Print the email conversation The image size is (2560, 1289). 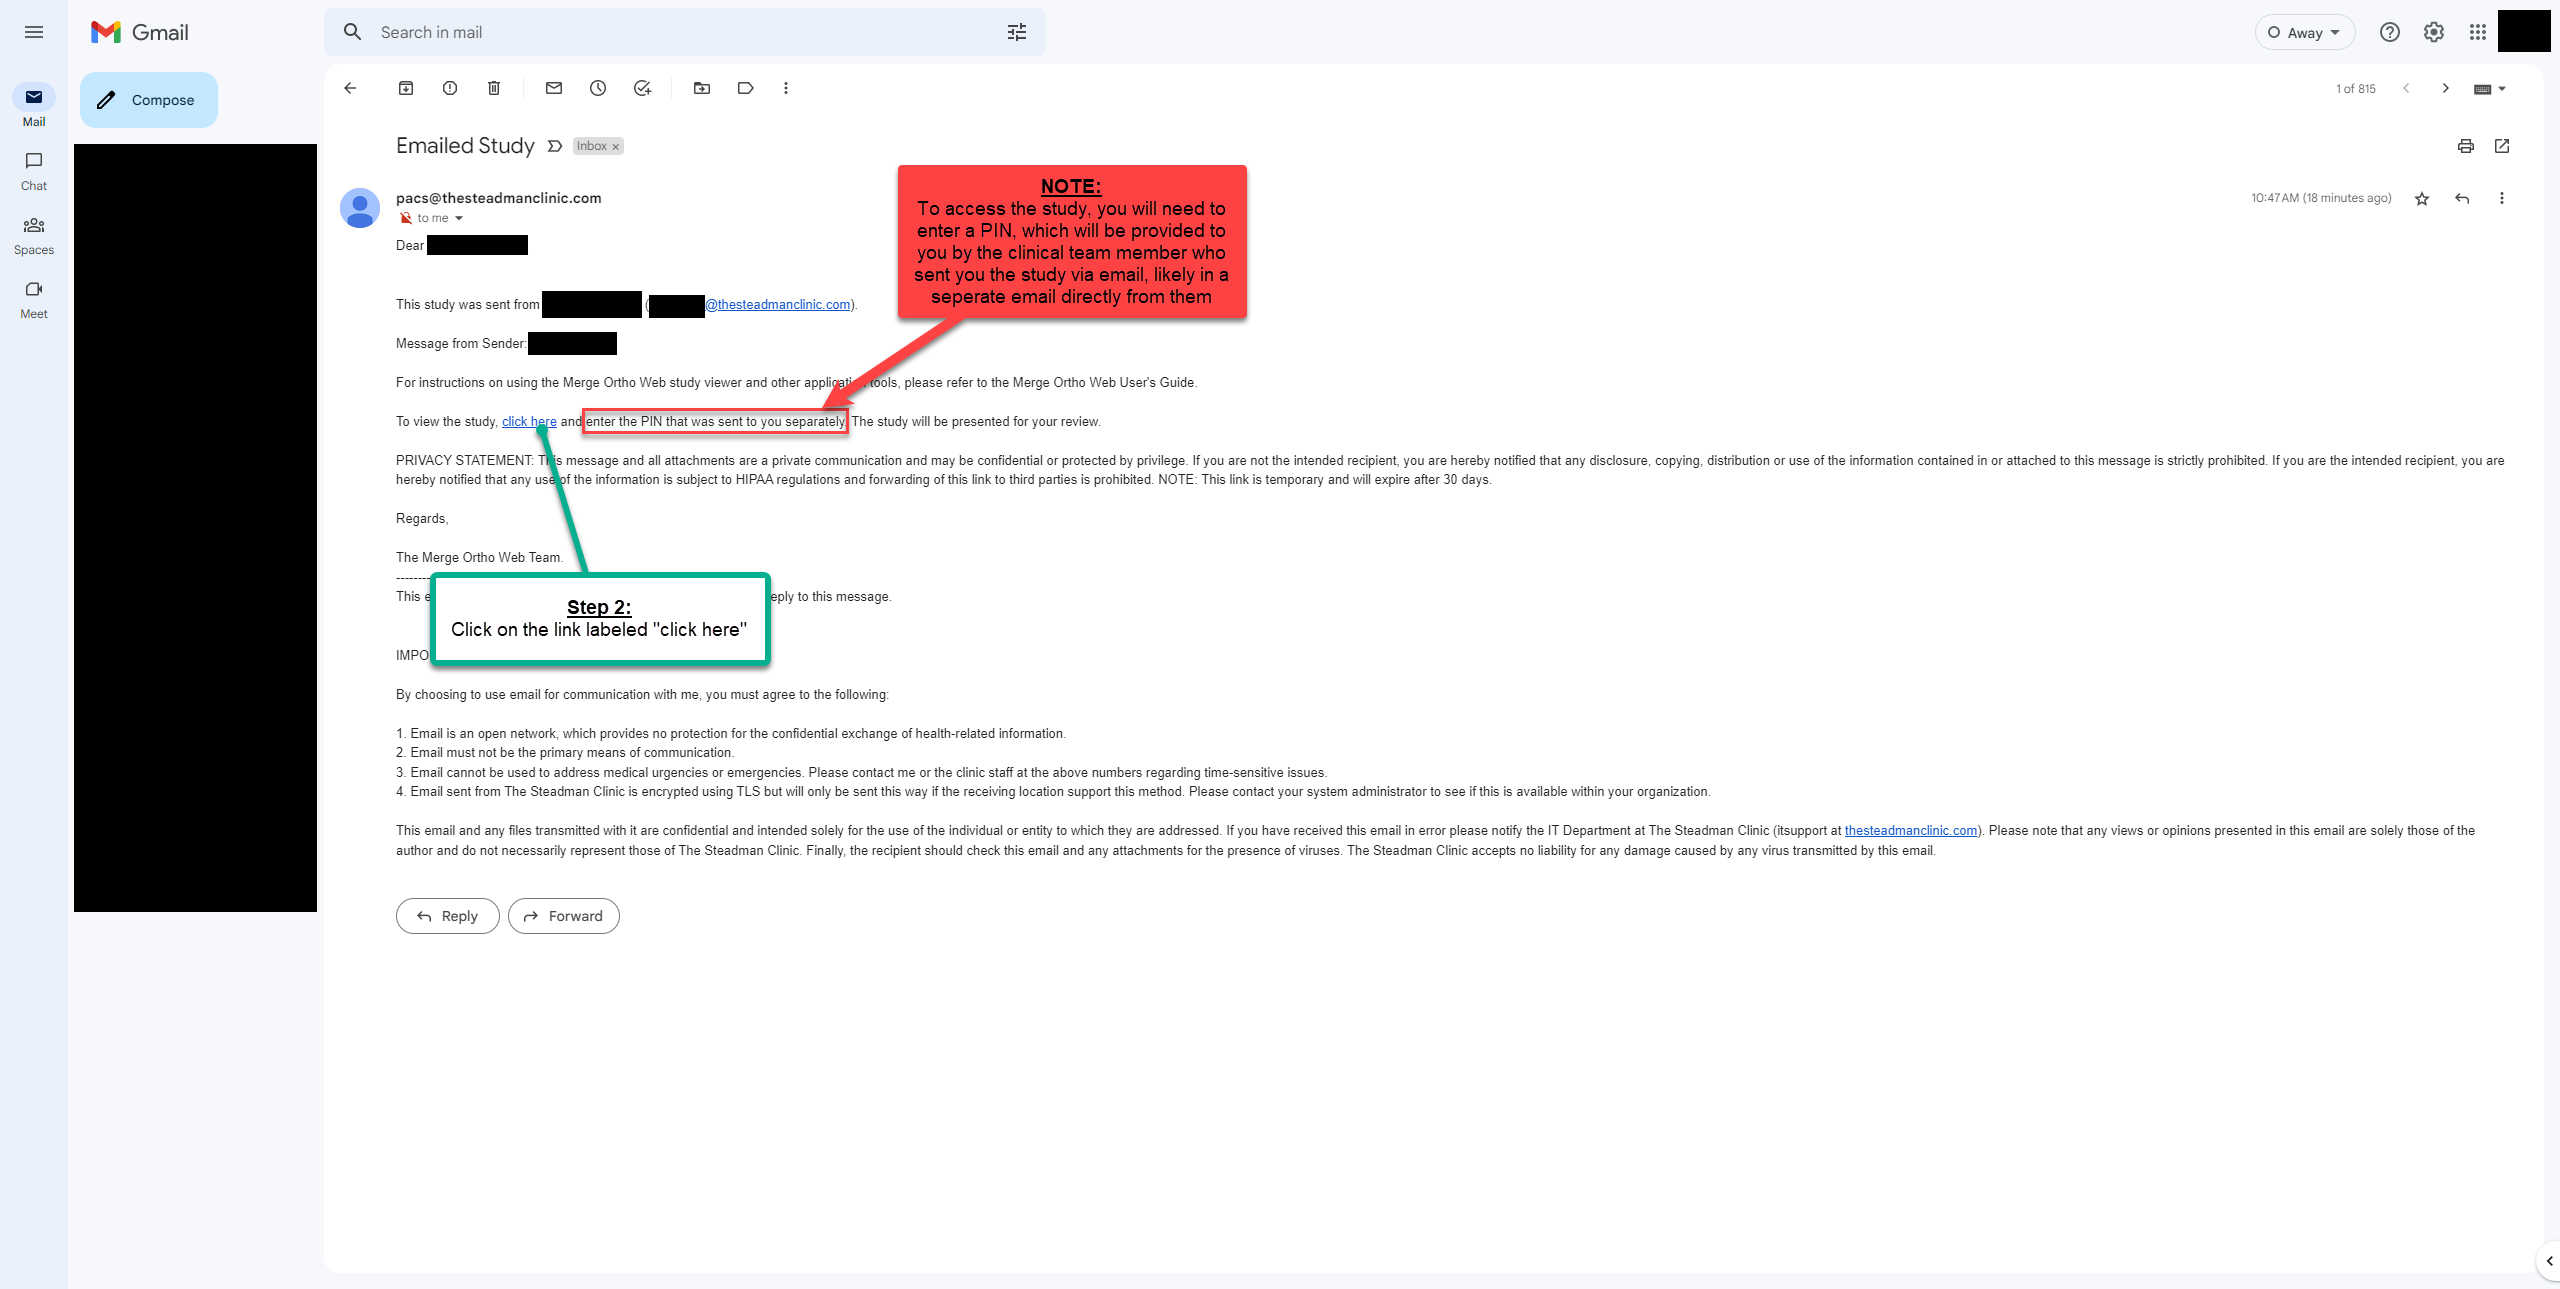[2466, 146]
